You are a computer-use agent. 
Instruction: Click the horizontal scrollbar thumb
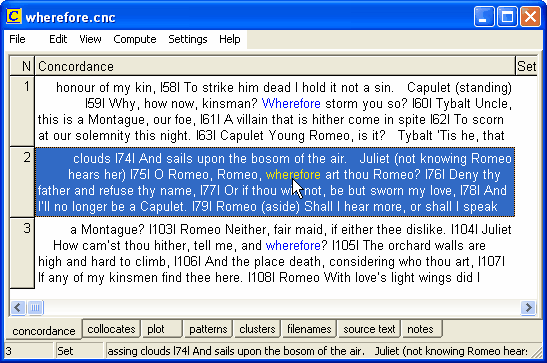(35, 308)
